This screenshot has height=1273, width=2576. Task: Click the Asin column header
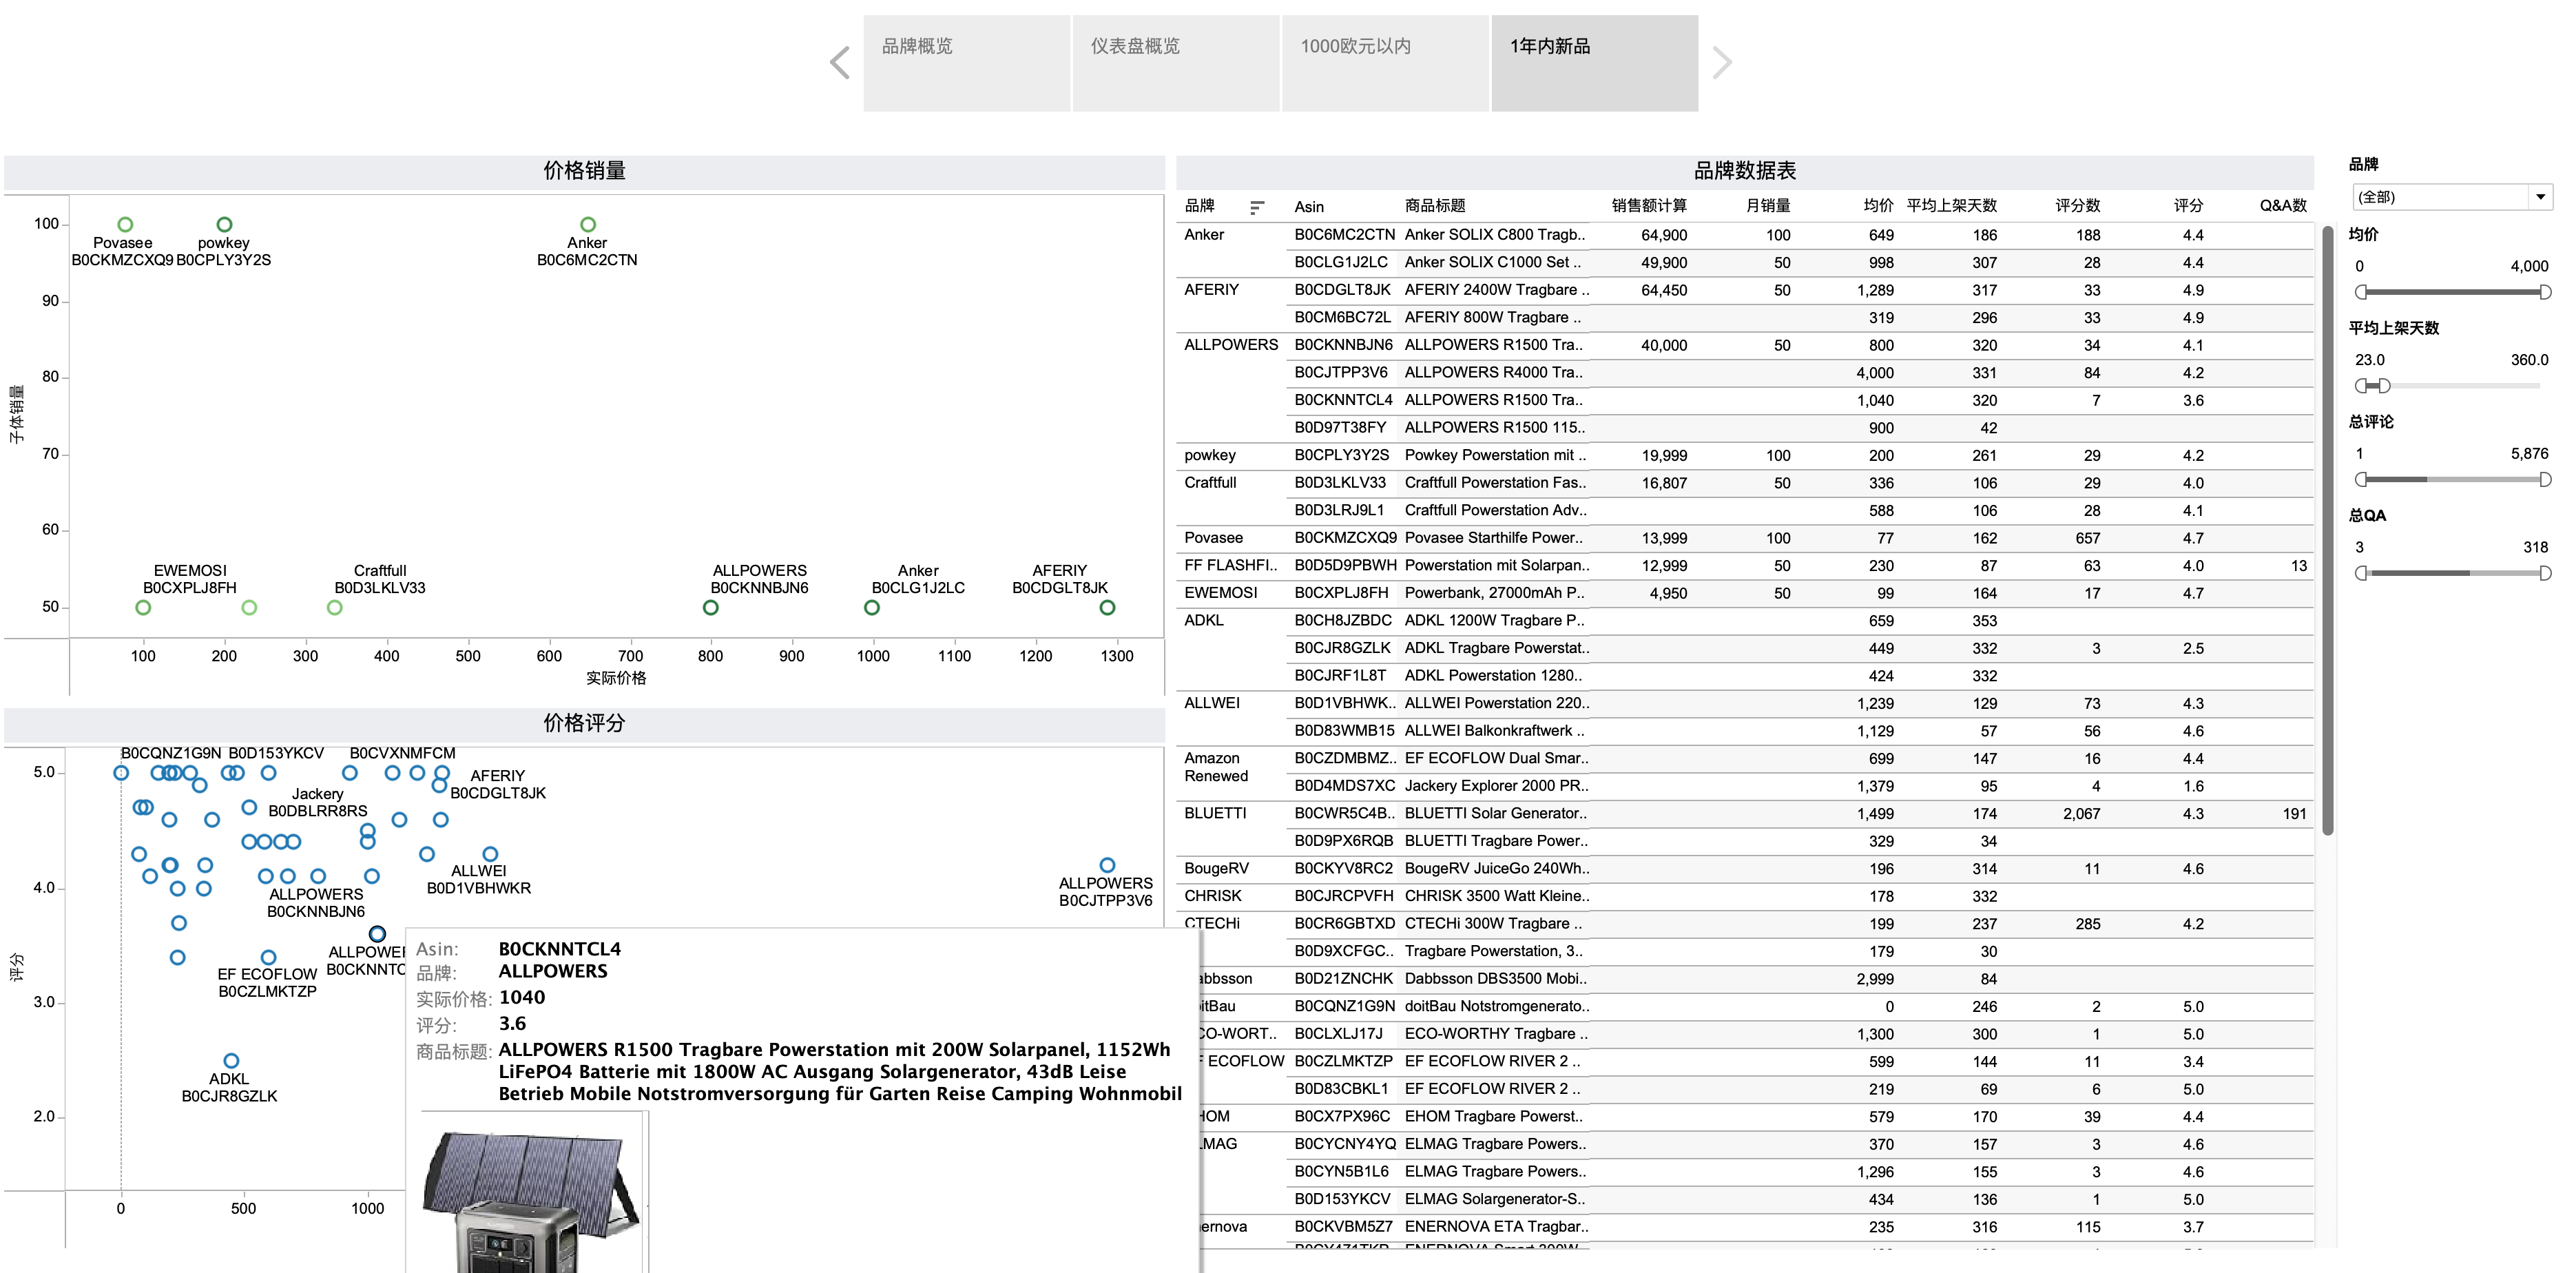coord(1309,207)
